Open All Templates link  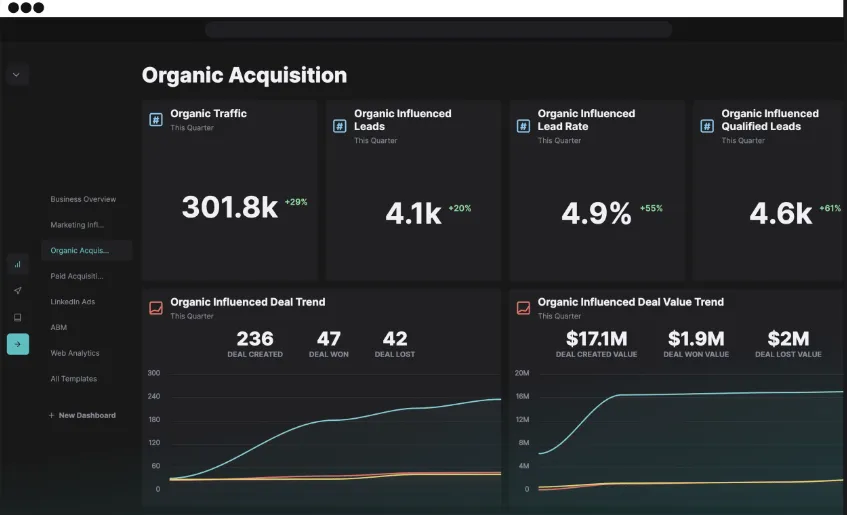[73, 379]
